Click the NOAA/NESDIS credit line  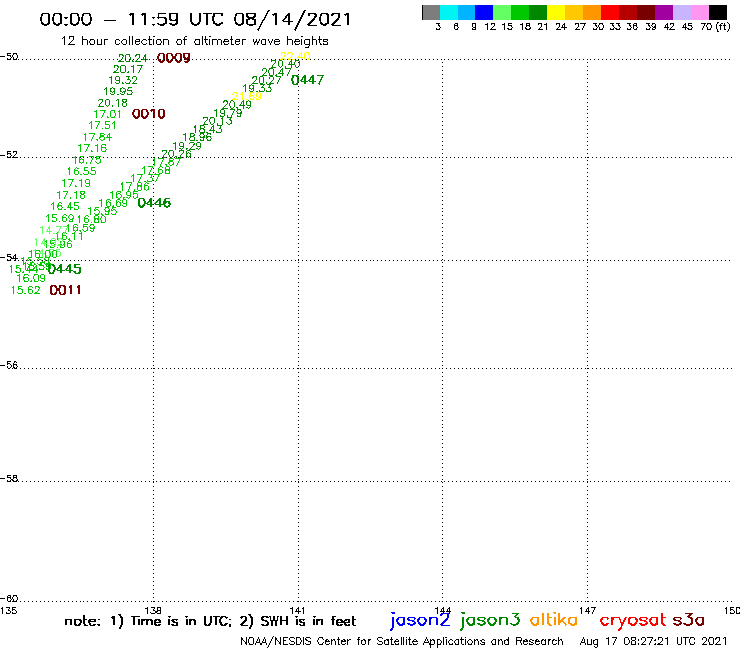click(x=402, y=641)
